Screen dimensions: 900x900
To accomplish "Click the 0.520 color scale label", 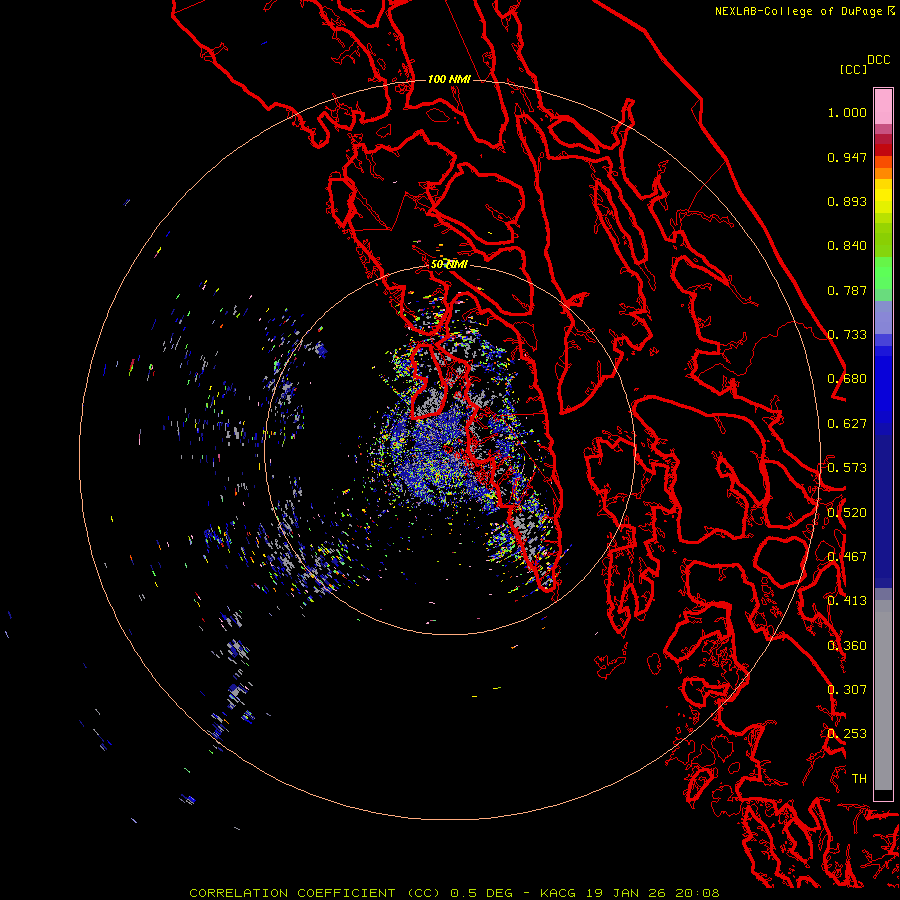I will point(847,513).
